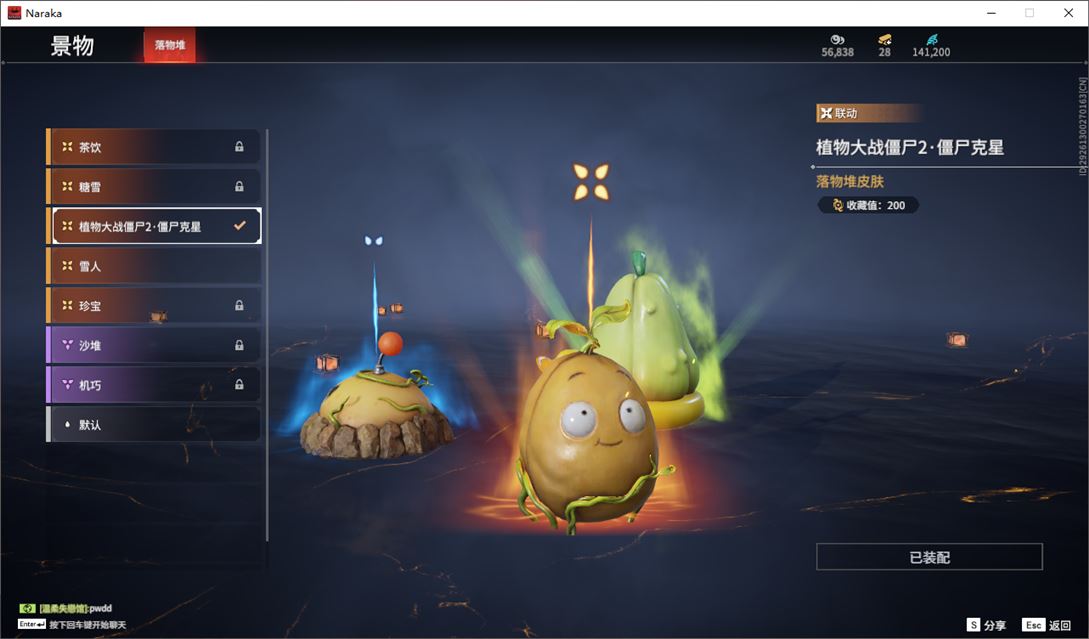The height and width of the screenshot is (639, 1089).
Task: Click the 分享 share button
Action: pos(987,625)
